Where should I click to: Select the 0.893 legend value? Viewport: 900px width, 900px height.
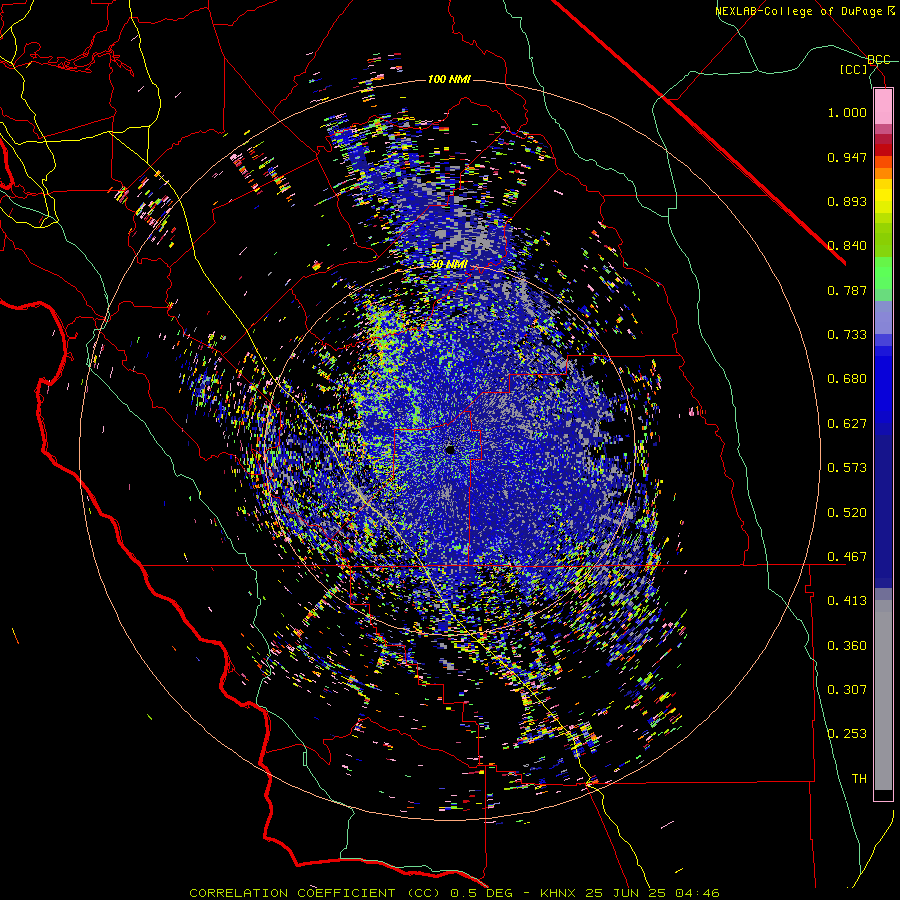(x=847, y=201)
